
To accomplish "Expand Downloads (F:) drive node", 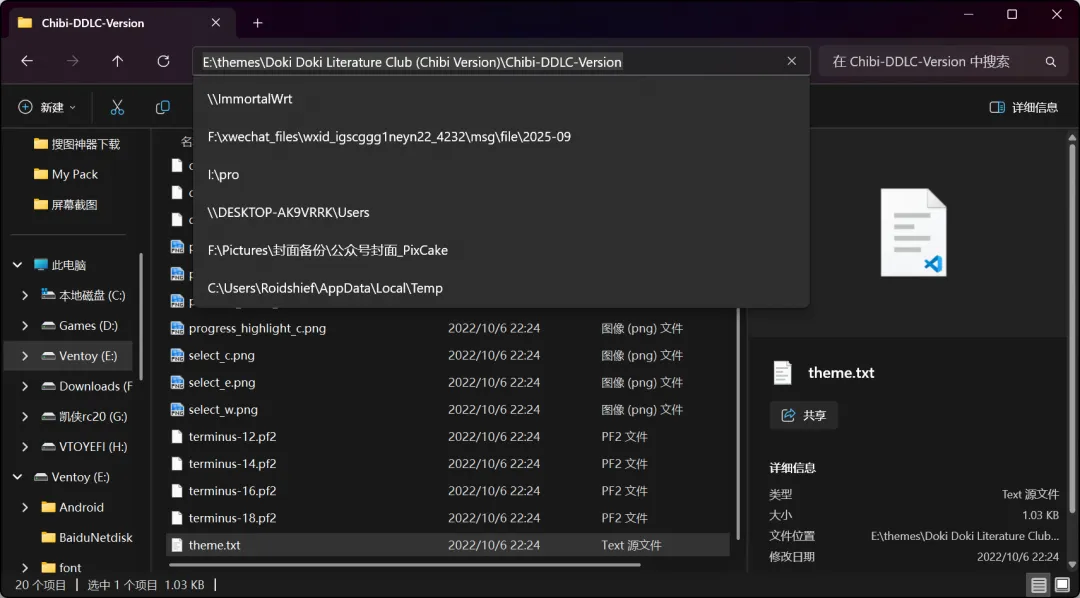I will 25,386.
